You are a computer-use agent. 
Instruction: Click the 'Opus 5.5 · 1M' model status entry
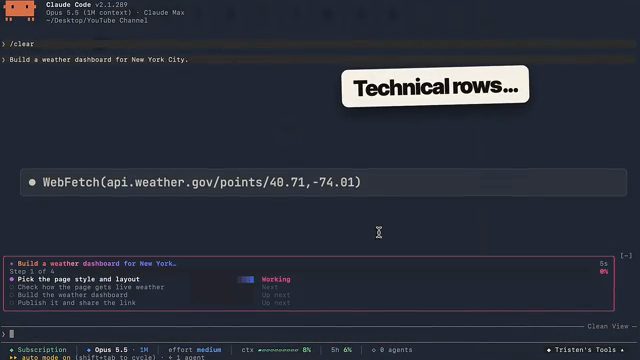pos(118,350)
